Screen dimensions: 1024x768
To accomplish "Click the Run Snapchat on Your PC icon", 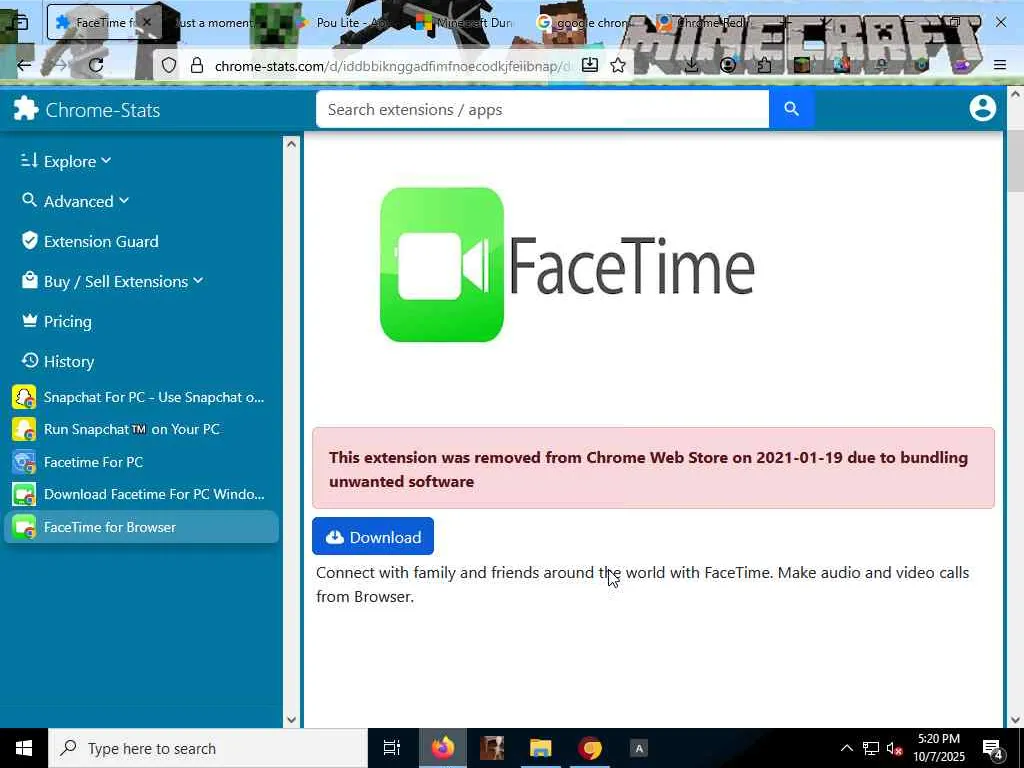I will [x=24, y=429].
